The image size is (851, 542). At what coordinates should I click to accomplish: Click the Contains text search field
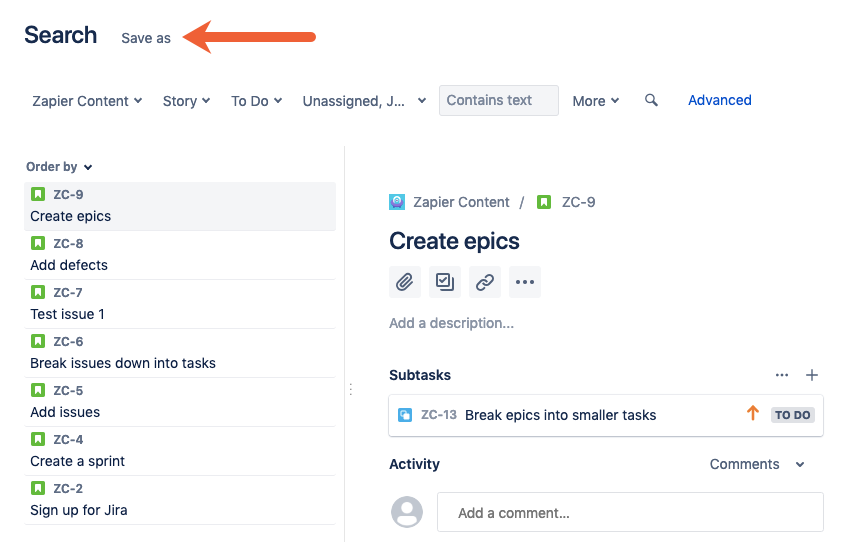coord(498,100)
